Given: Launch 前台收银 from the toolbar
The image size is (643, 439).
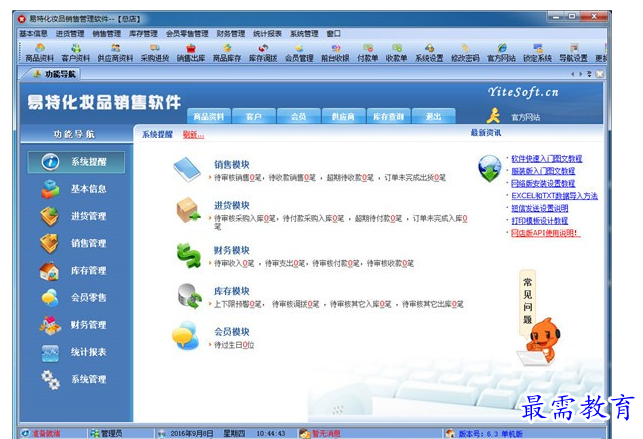Looking at the screenshot, I should pyautogui.click(x=335, y=53).
